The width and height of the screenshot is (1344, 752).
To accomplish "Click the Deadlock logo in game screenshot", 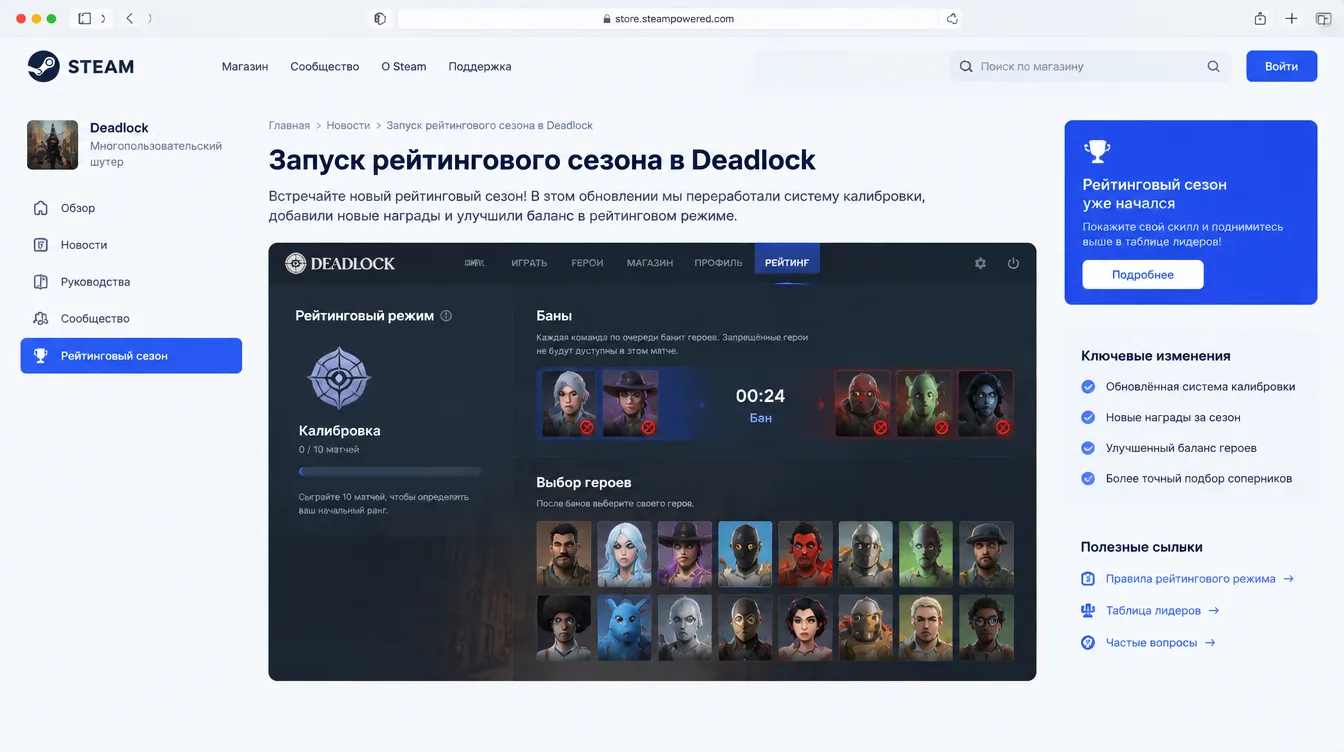I will (x=340, y=263).
